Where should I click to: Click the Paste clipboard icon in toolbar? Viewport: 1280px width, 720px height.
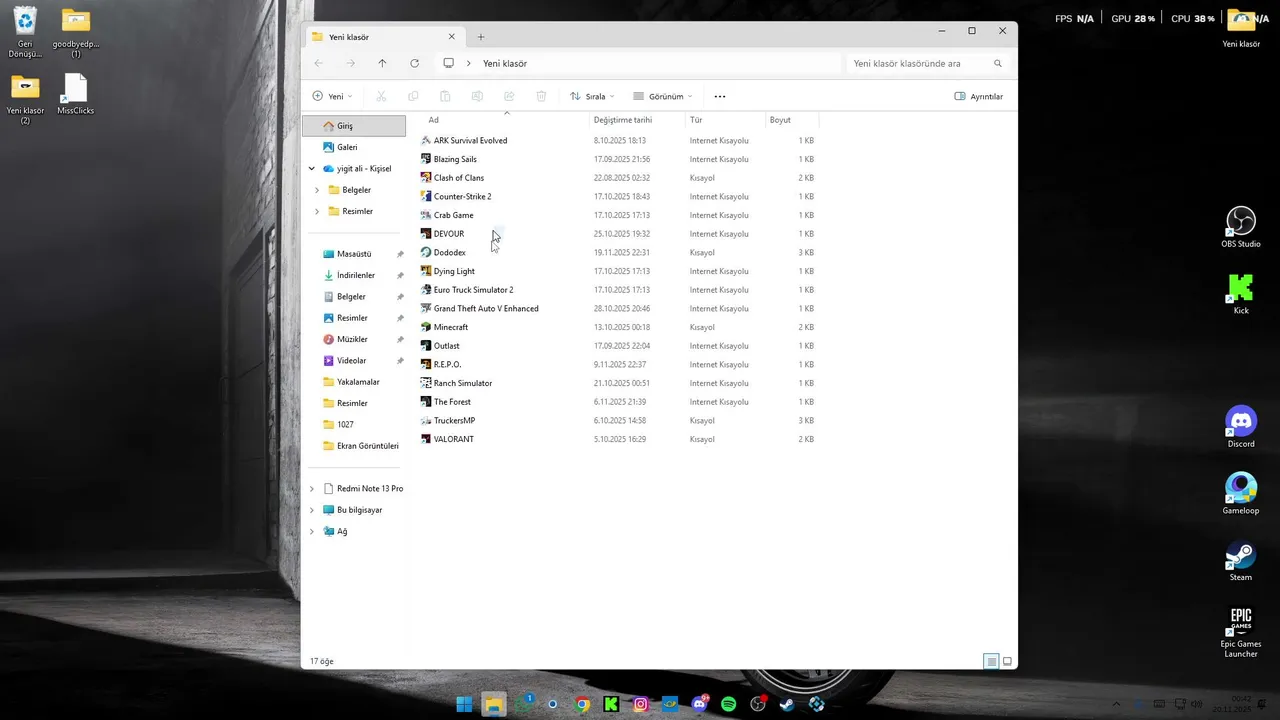tap(445, 96)
